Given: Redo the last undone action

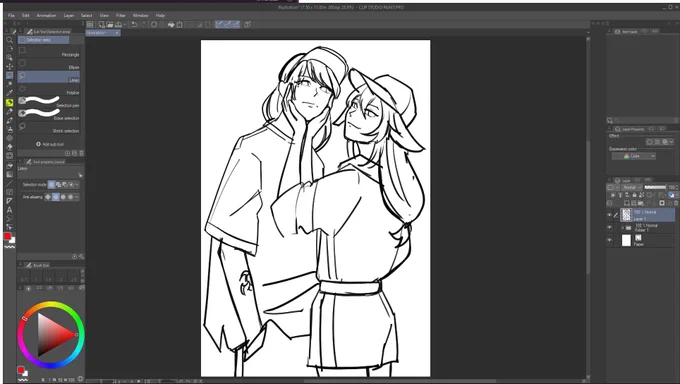Looking at the screenshot, I should [143, 25].
